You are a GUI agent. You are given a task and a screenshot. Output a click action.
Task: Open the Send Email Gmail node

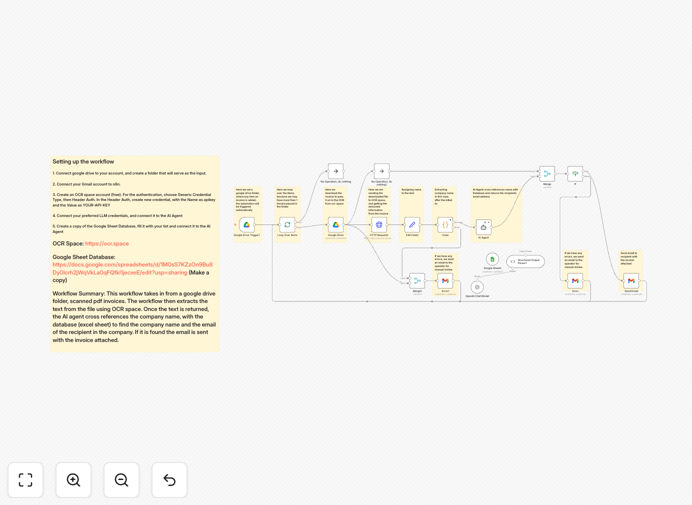pyautogui.click(x=631, y=281)
